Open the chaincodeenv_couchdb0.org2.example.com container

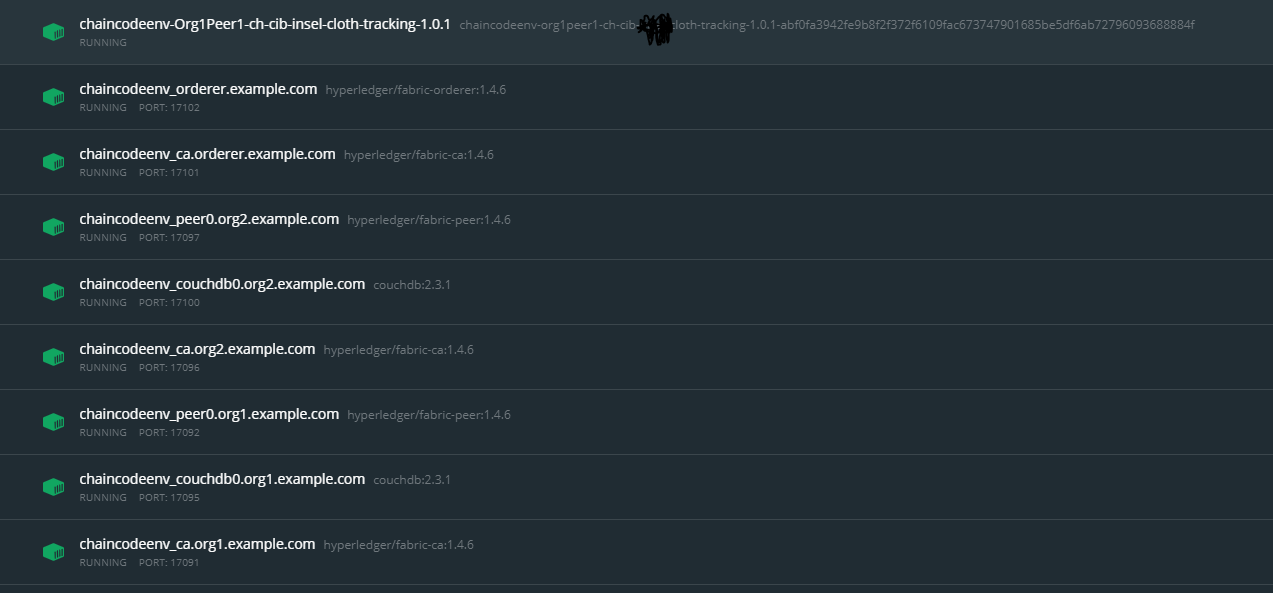point(222,284)
